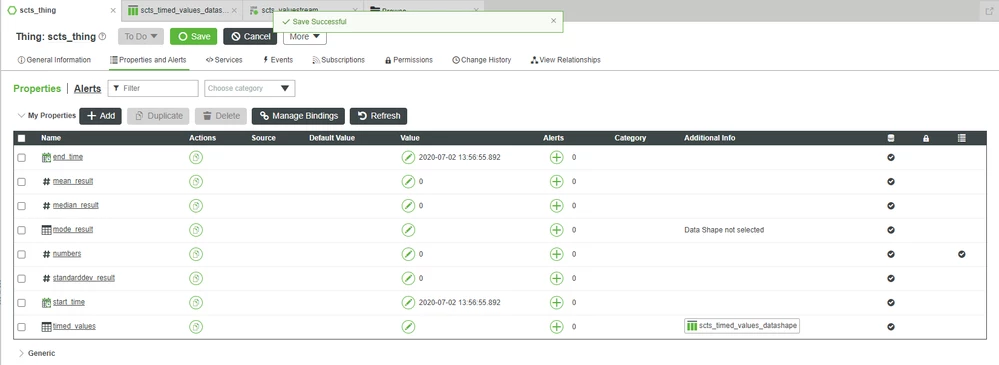Viewport: 999px width, 365px height.
Task: Add alert plus icon for mean_result
Action: (556, 182)
